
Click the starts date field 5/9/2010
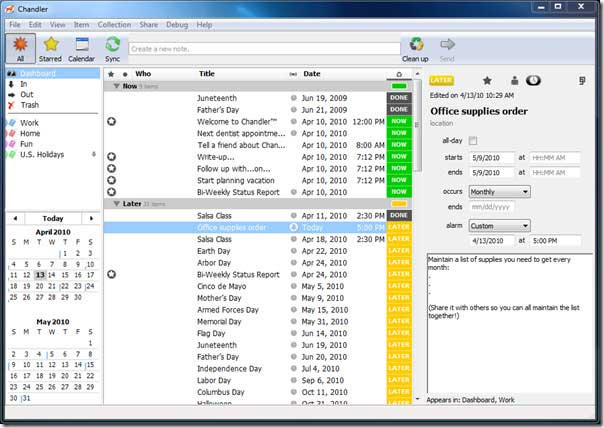[492, 158]
